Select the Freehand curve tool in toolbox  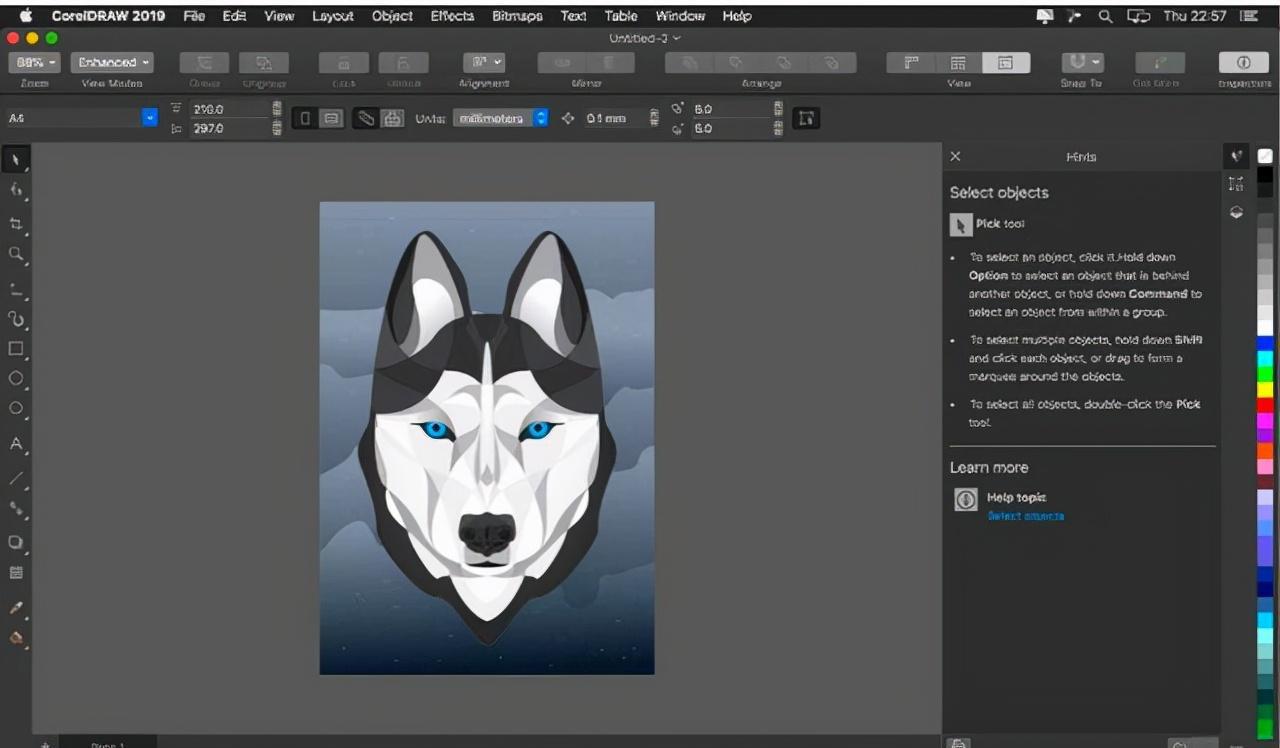tap(16, 290)
